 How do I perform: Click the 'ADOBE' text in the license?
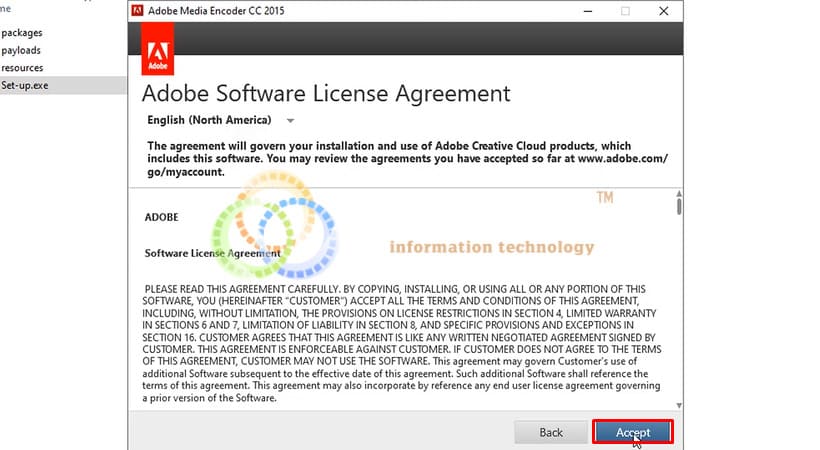pyautogui.click(x=162, y=217)
